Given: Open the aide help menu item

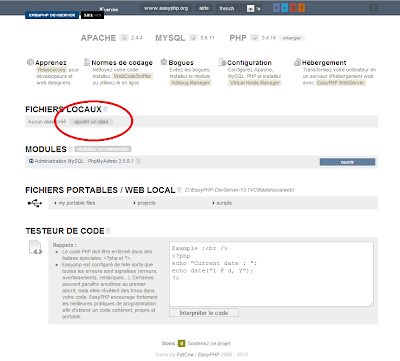Looking at the screenshot, I should (x=204, y=8).
